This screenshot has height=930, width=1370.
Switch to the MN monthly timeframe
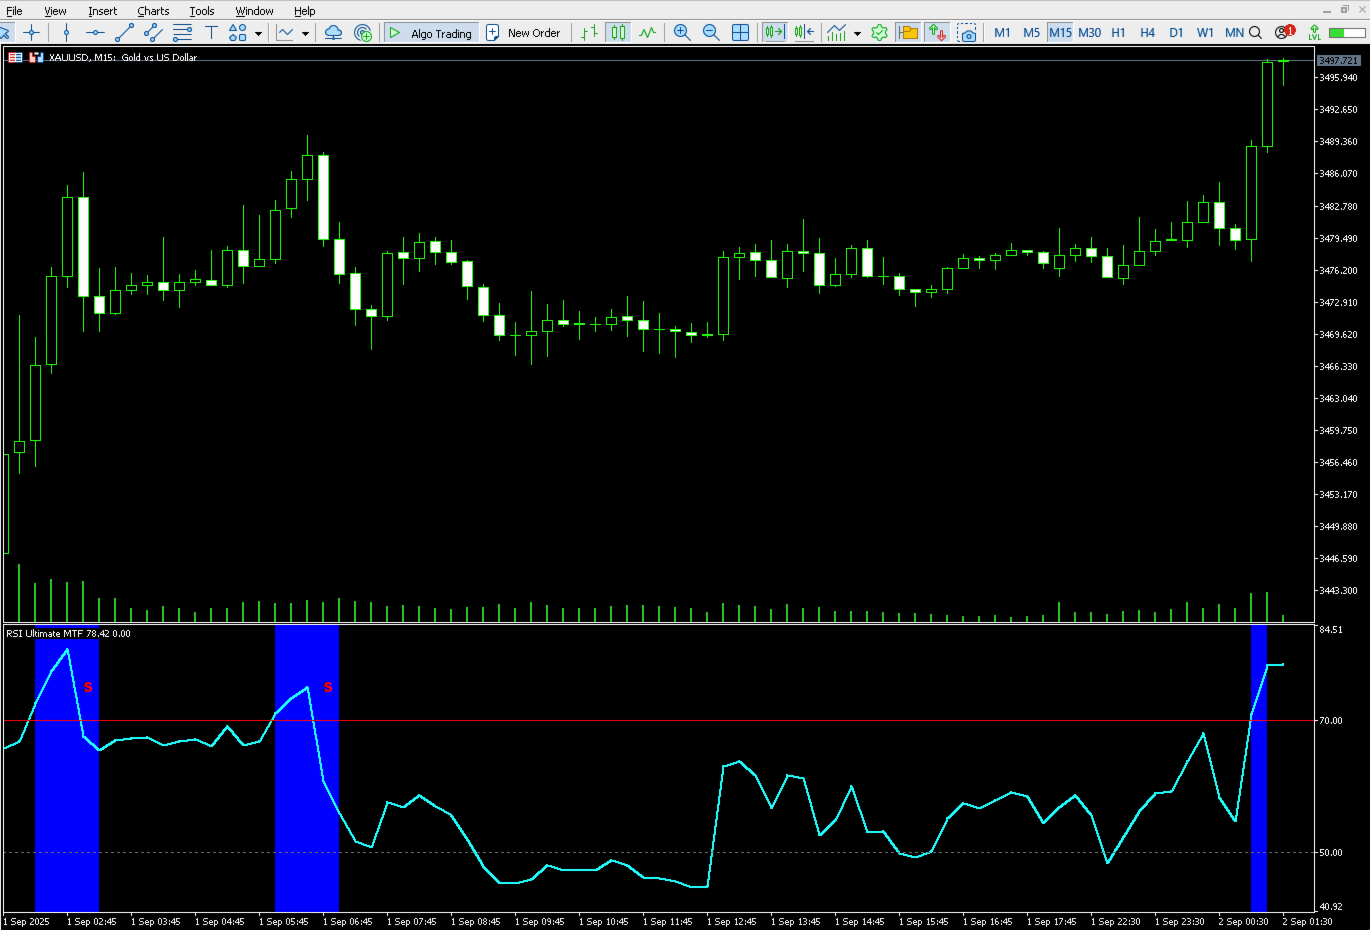tap(1234, 33)
